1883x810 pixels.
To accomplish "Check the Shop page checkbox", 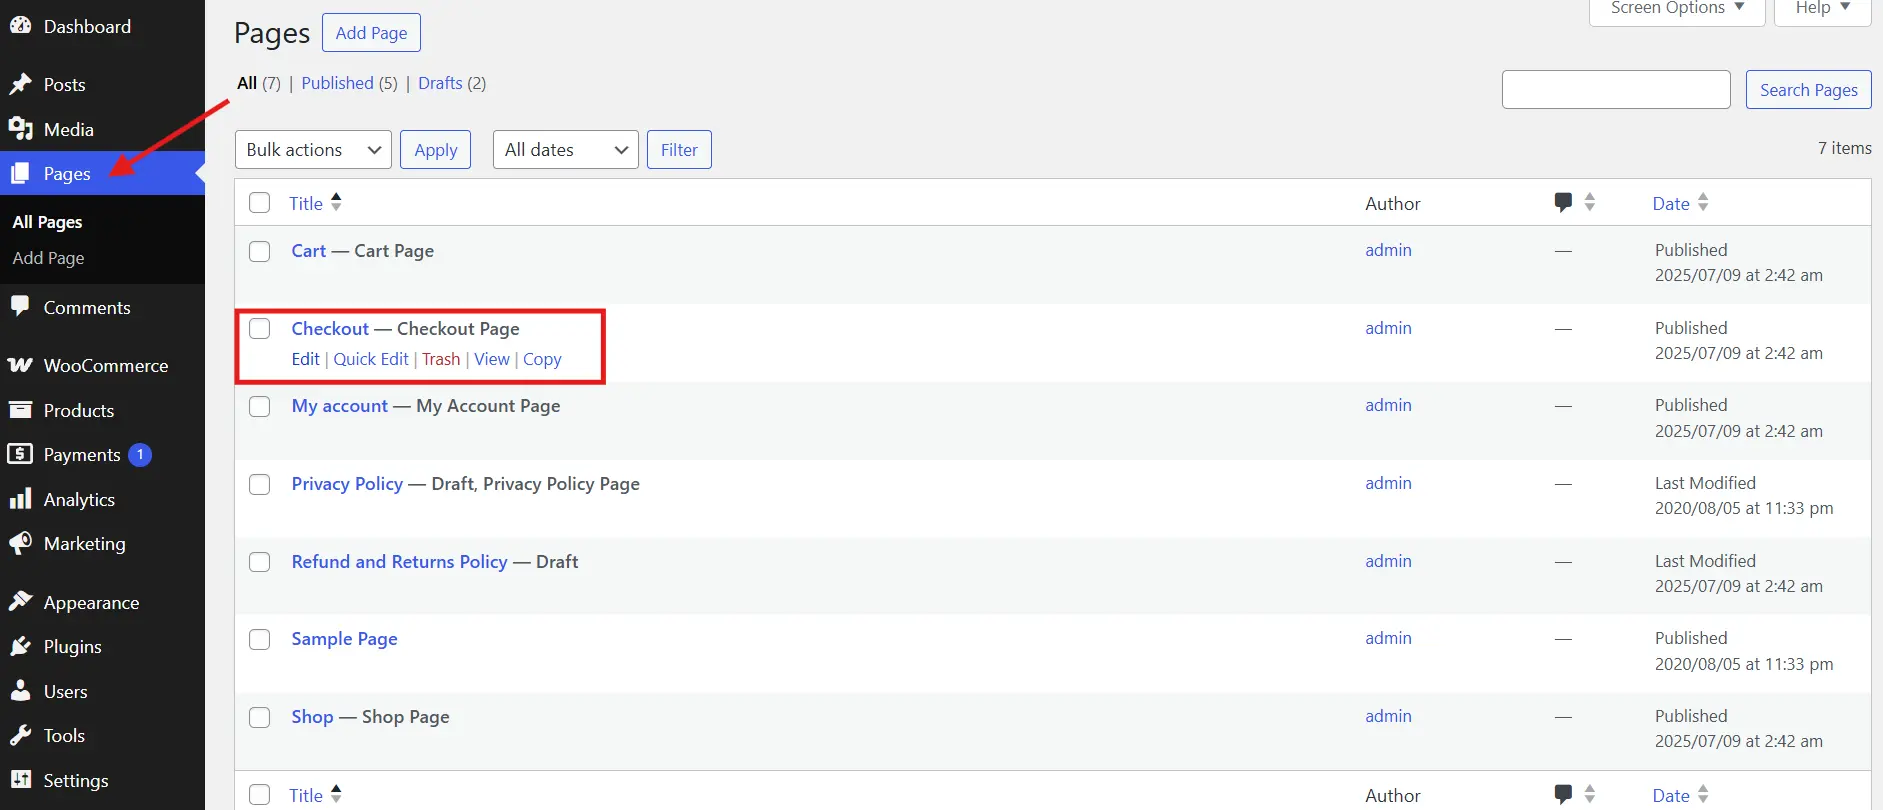I will (x=260, y=717).
